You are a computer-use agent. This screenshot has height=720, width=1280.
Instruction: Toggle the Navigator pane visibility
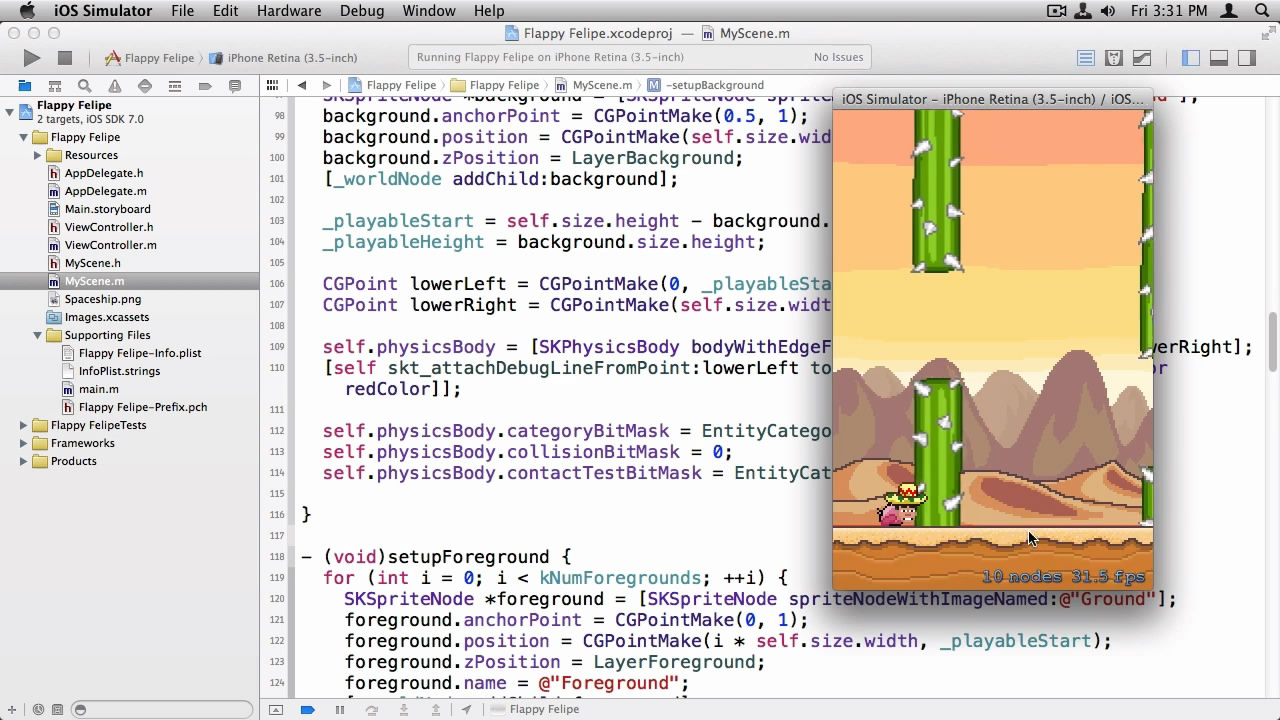(1190, 58)
